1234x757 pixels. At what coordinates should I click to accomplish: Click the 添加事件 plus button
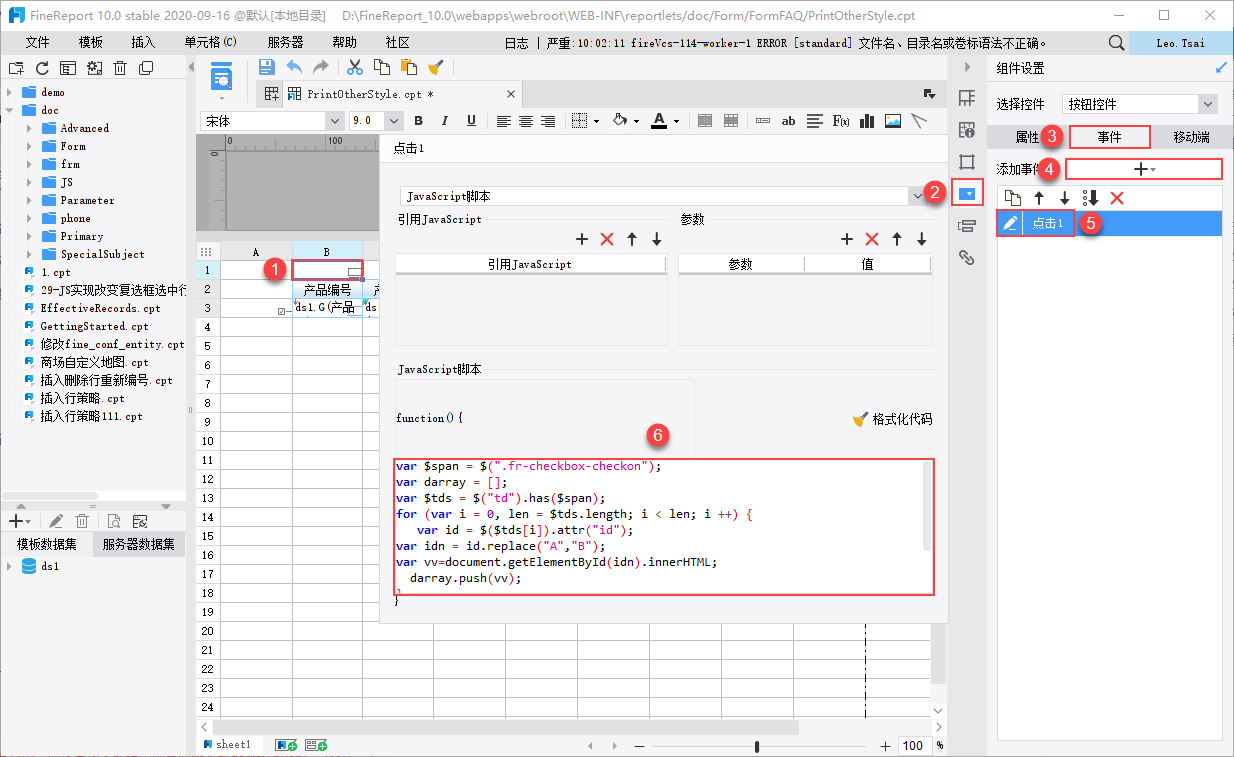1143,169
